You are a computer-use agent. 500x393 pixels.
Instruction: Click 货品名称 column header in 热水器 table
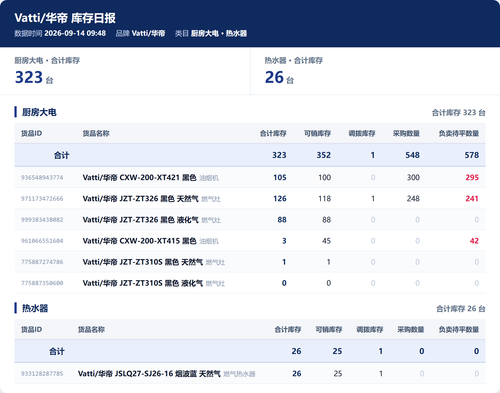(x=91, y=329)
